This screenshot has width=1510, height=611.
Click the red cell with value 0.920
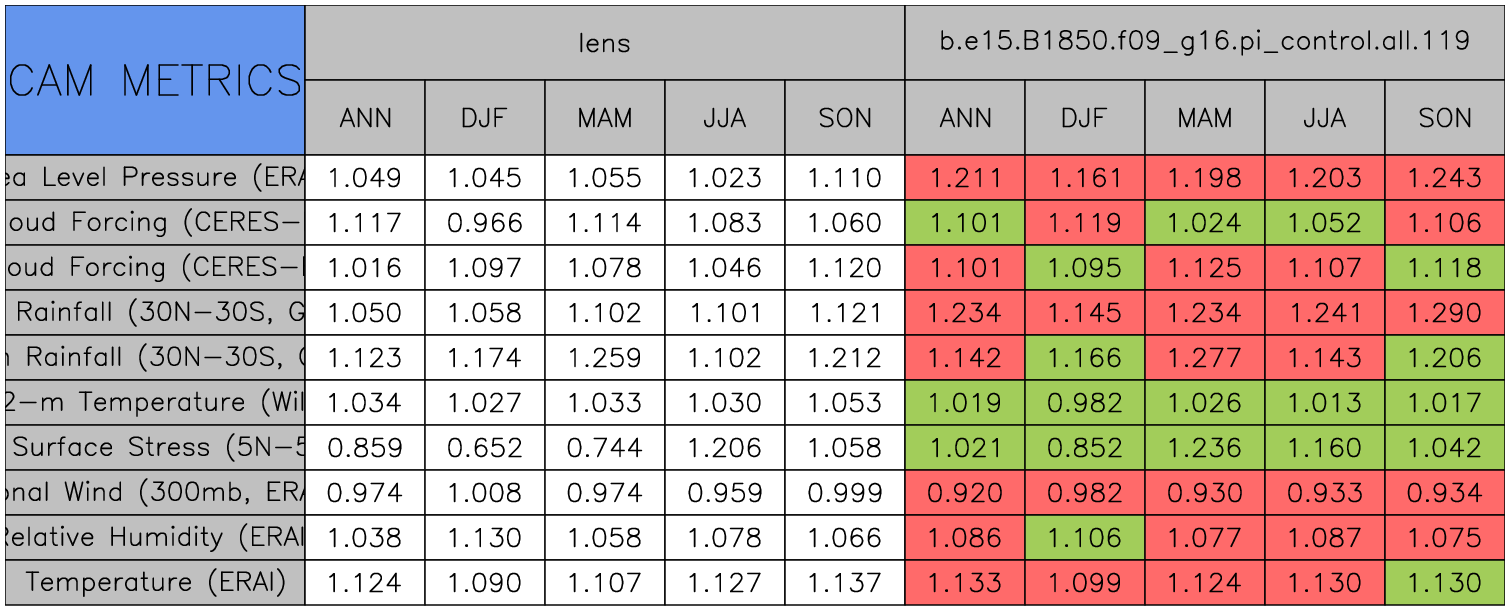964,493
